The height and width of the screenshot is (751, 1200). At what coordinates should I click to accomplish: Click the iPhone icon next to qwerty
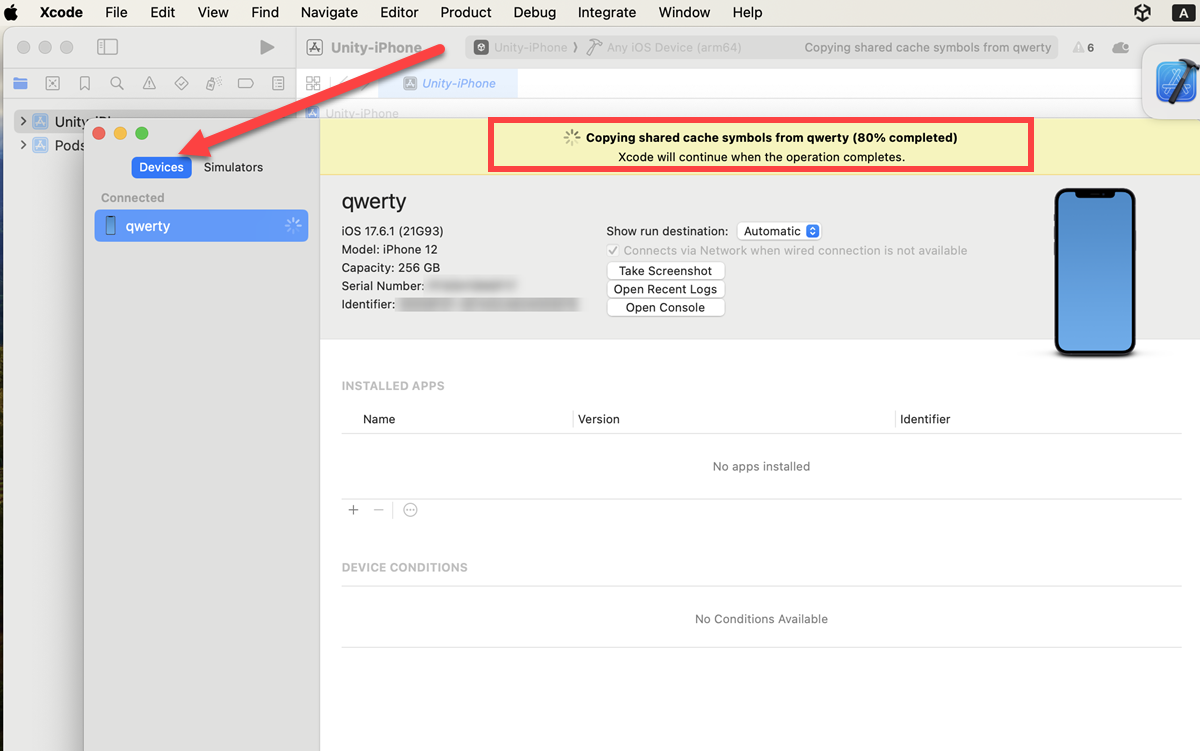(111, 226)
